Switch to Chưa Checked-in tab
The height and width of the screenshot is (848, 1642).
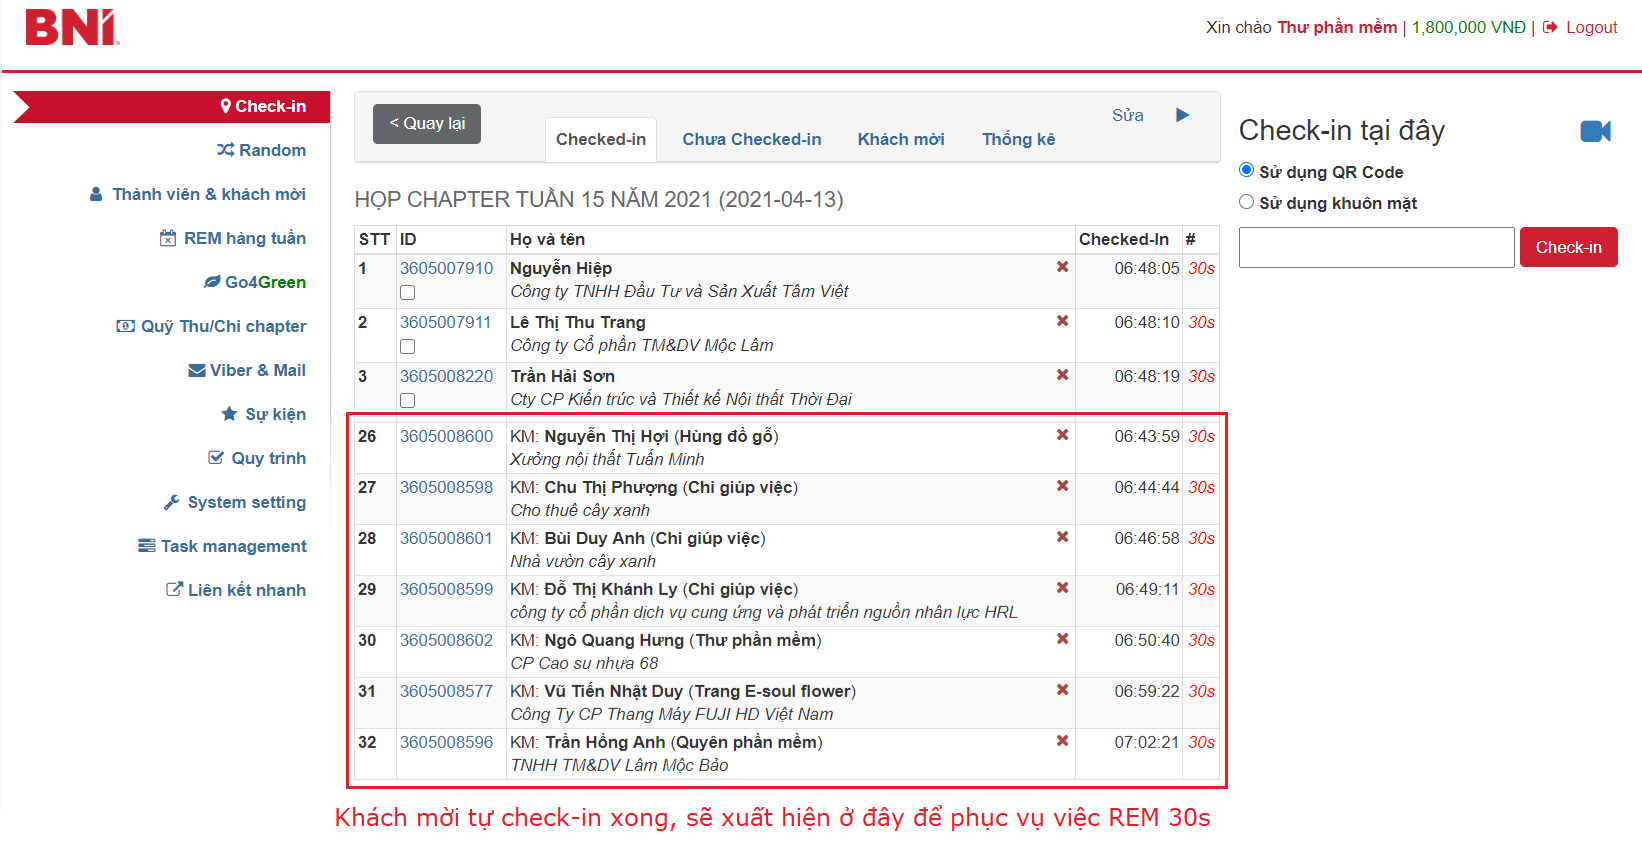click(751, 139)
